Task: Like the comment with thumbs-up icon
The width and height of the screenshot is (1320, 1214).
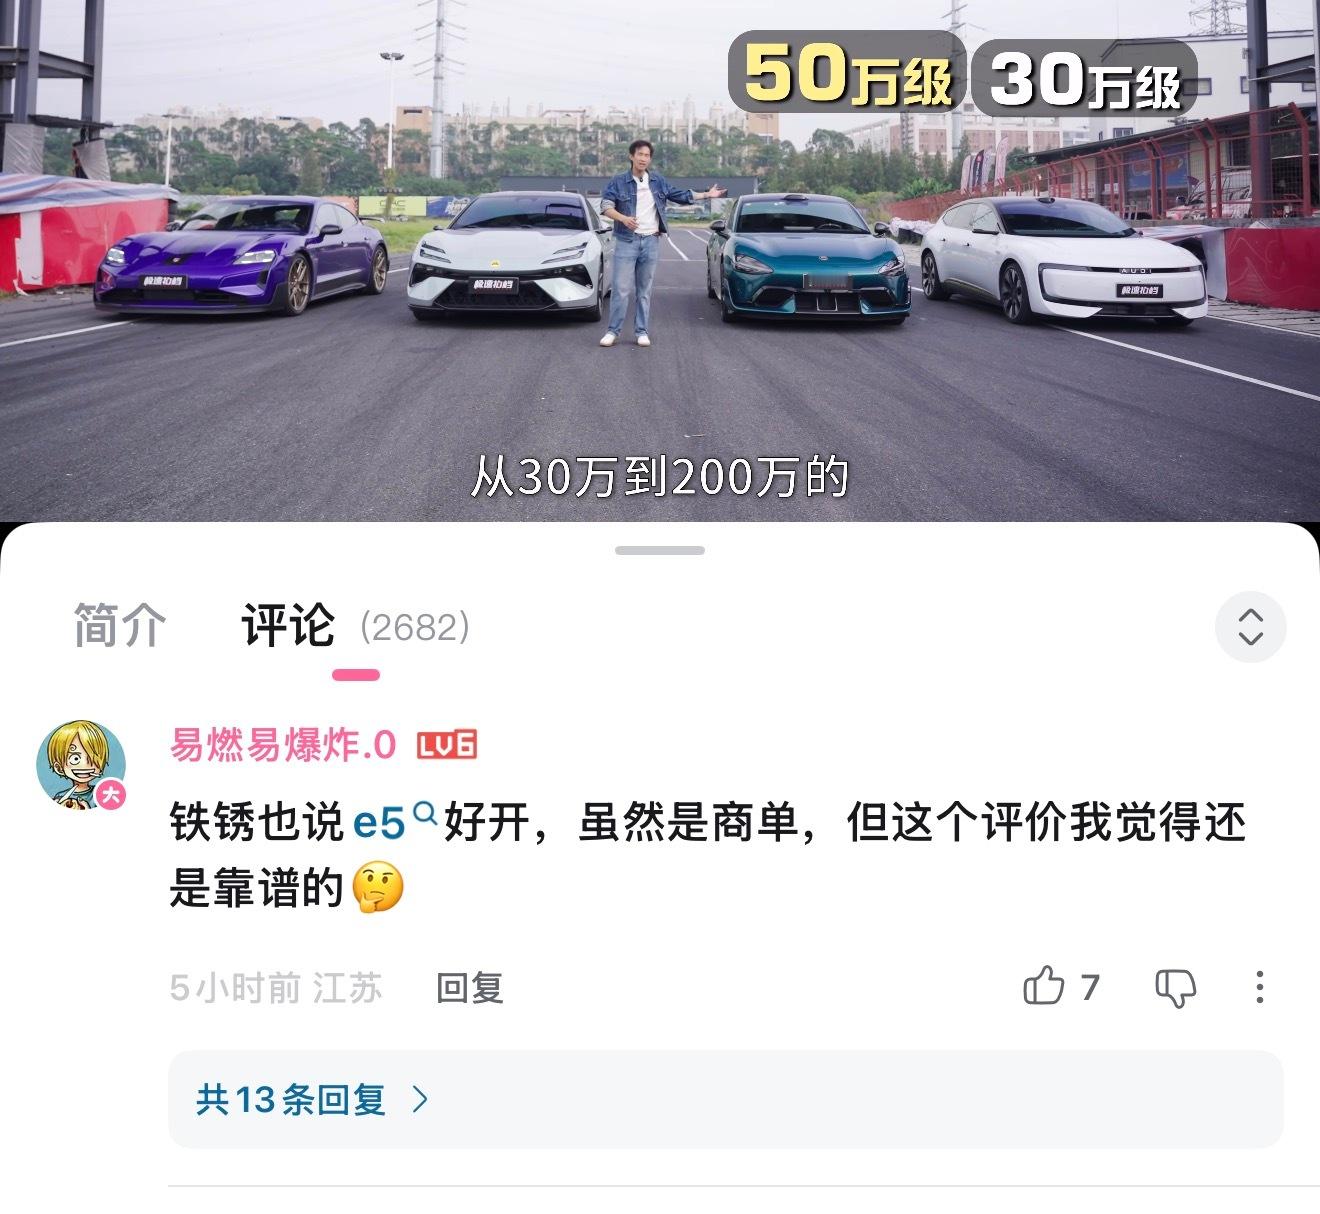Action: (1044, 986)
